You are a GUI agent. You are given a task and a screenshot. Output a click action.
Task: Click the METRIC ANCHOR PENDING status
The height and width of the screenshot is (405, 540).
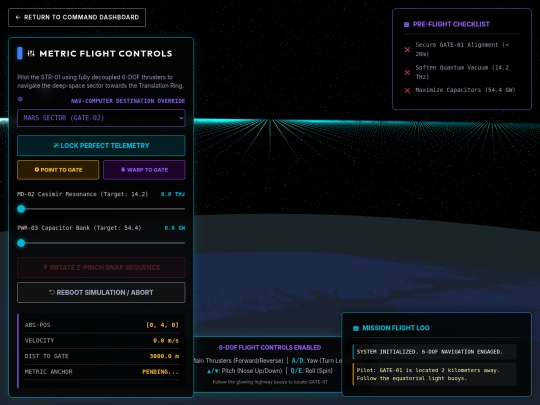point(160,372)
